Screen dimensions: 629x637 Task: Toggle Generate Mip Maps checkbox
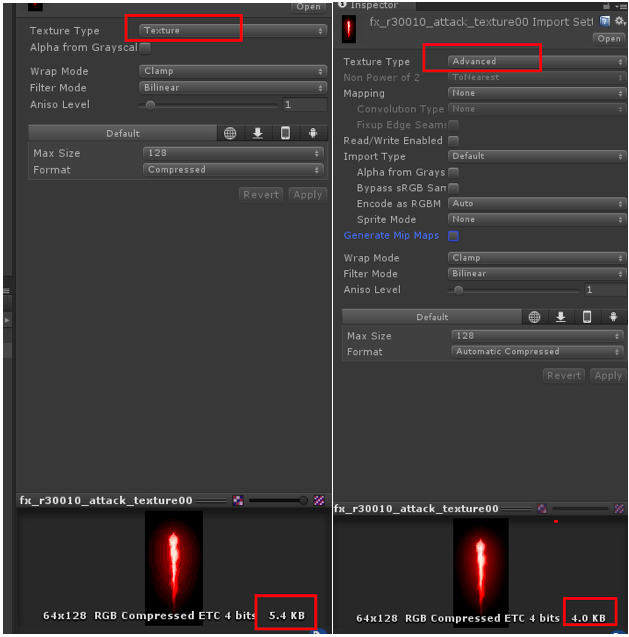coord(453,236)
